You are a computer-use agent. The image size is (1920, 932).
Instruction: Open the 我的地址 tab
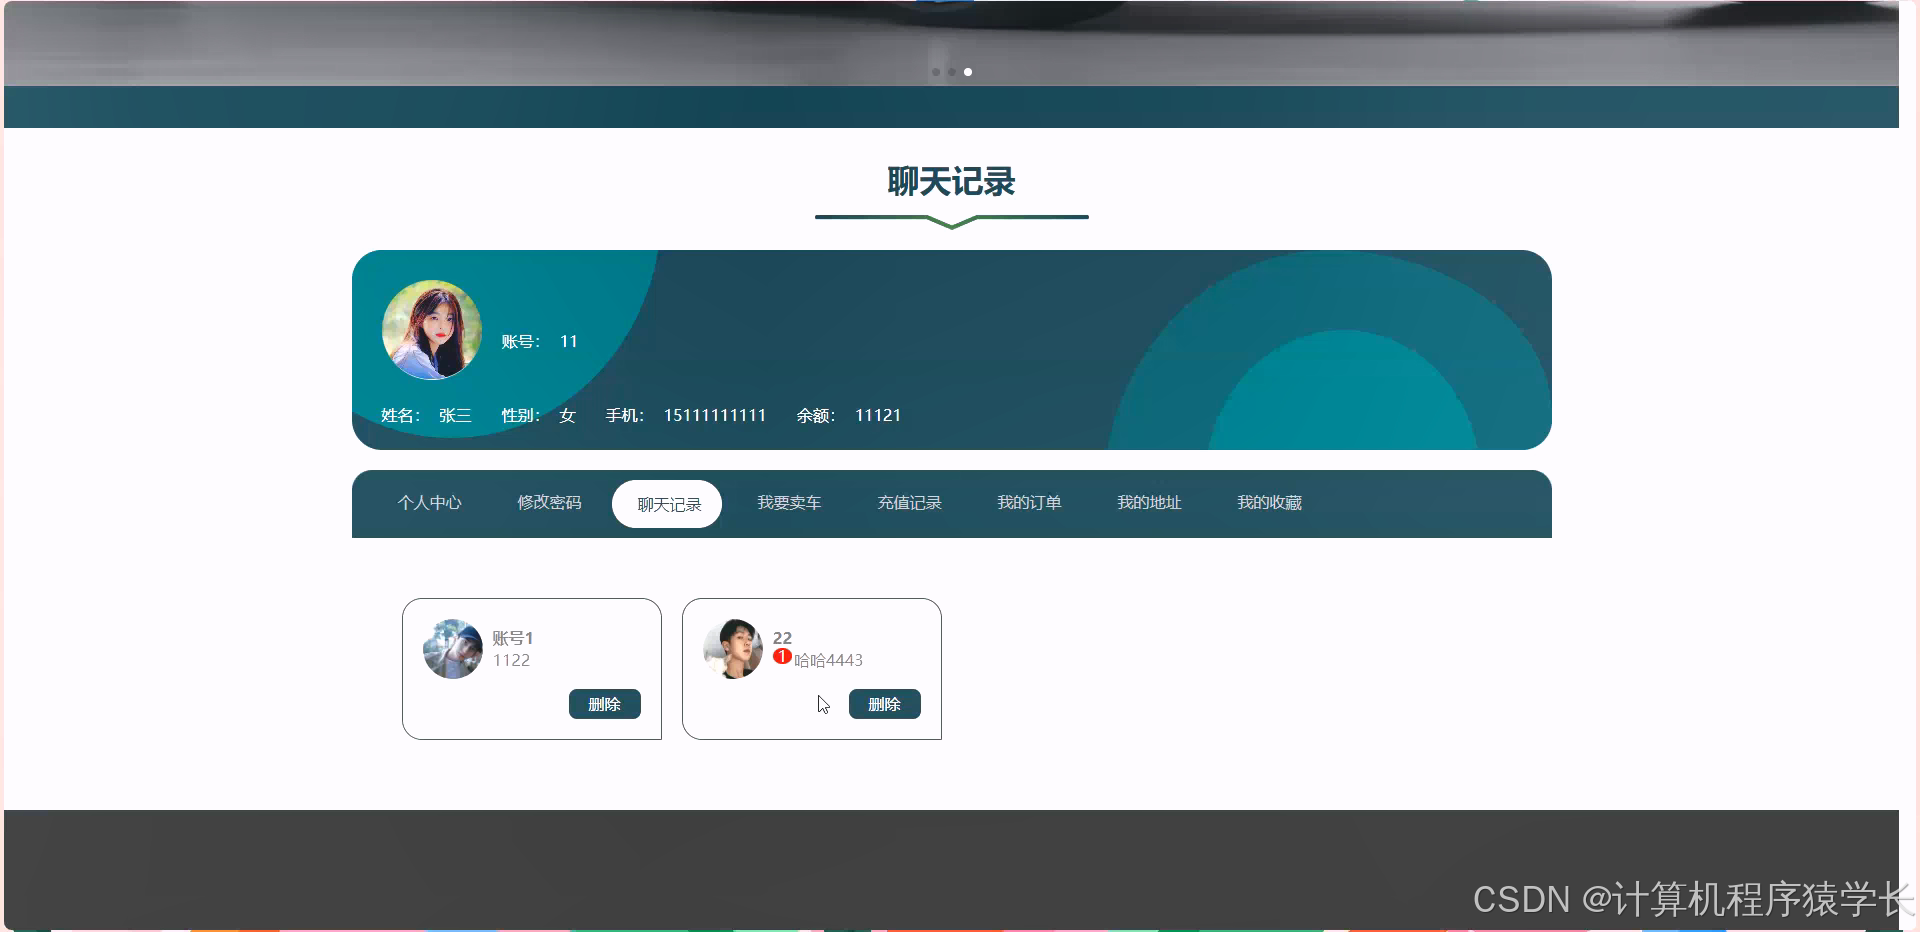tap(1149, 503)
